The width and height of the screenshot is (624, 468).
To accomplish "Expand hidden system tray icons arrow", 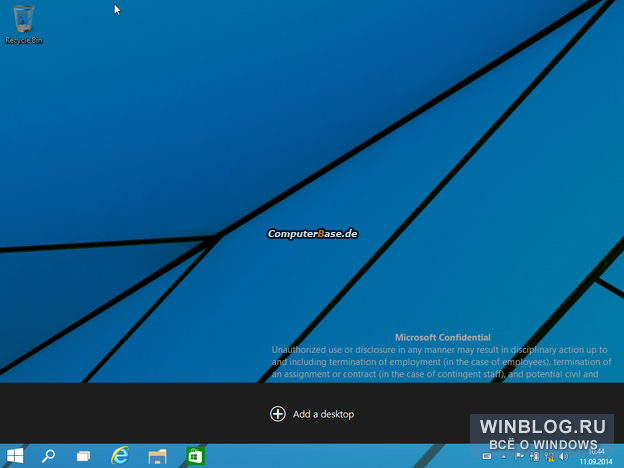I will pyautogui.click(x=503, y=457).
